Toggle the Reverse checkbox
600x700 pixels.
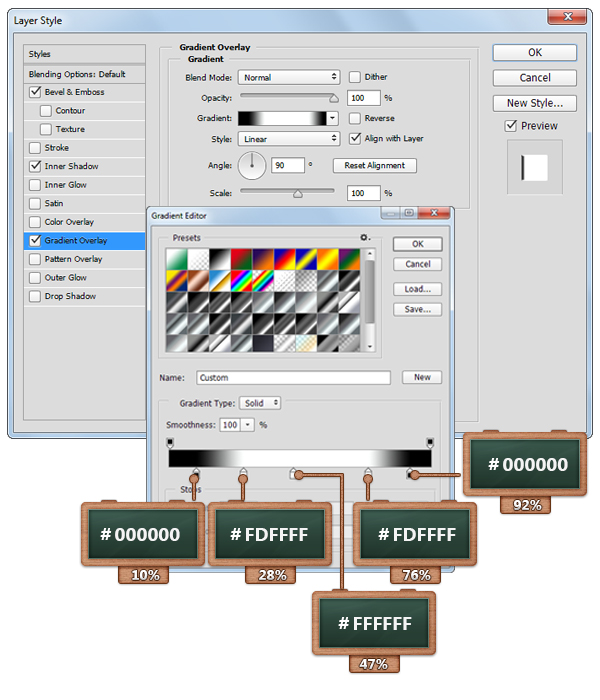(355, 118)
